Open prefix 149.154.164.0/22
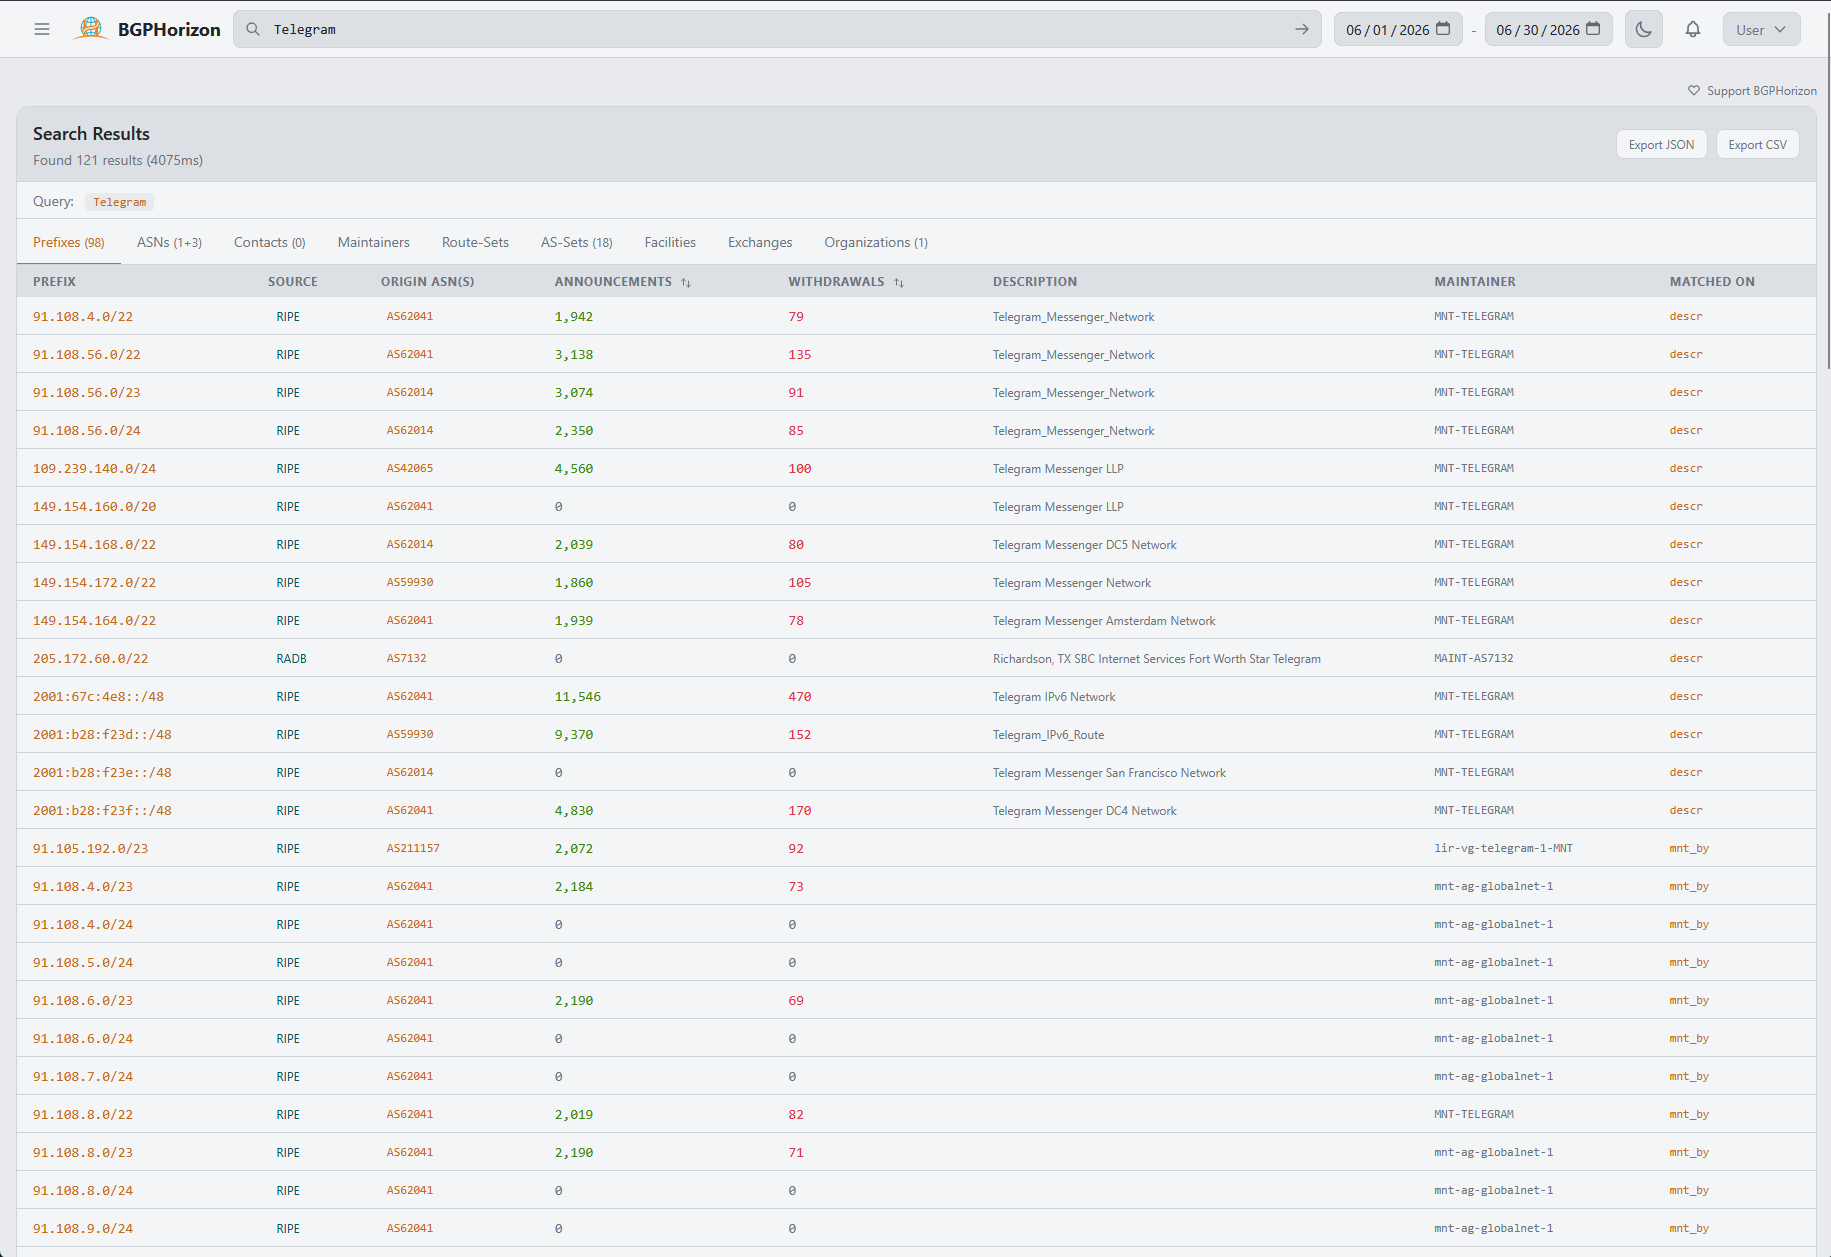 coord(95,621)
